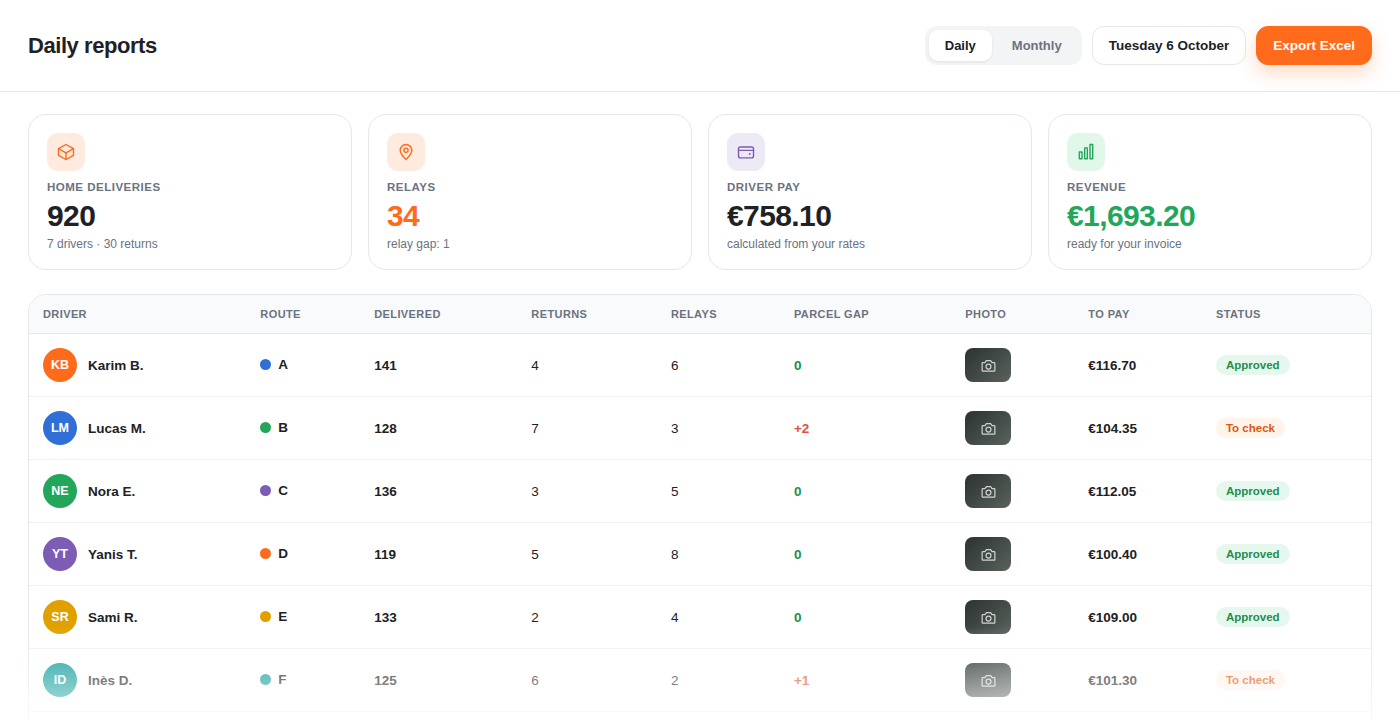
Task: Open Sami R.'s photo camera icon
Action: tap(988, 617)
